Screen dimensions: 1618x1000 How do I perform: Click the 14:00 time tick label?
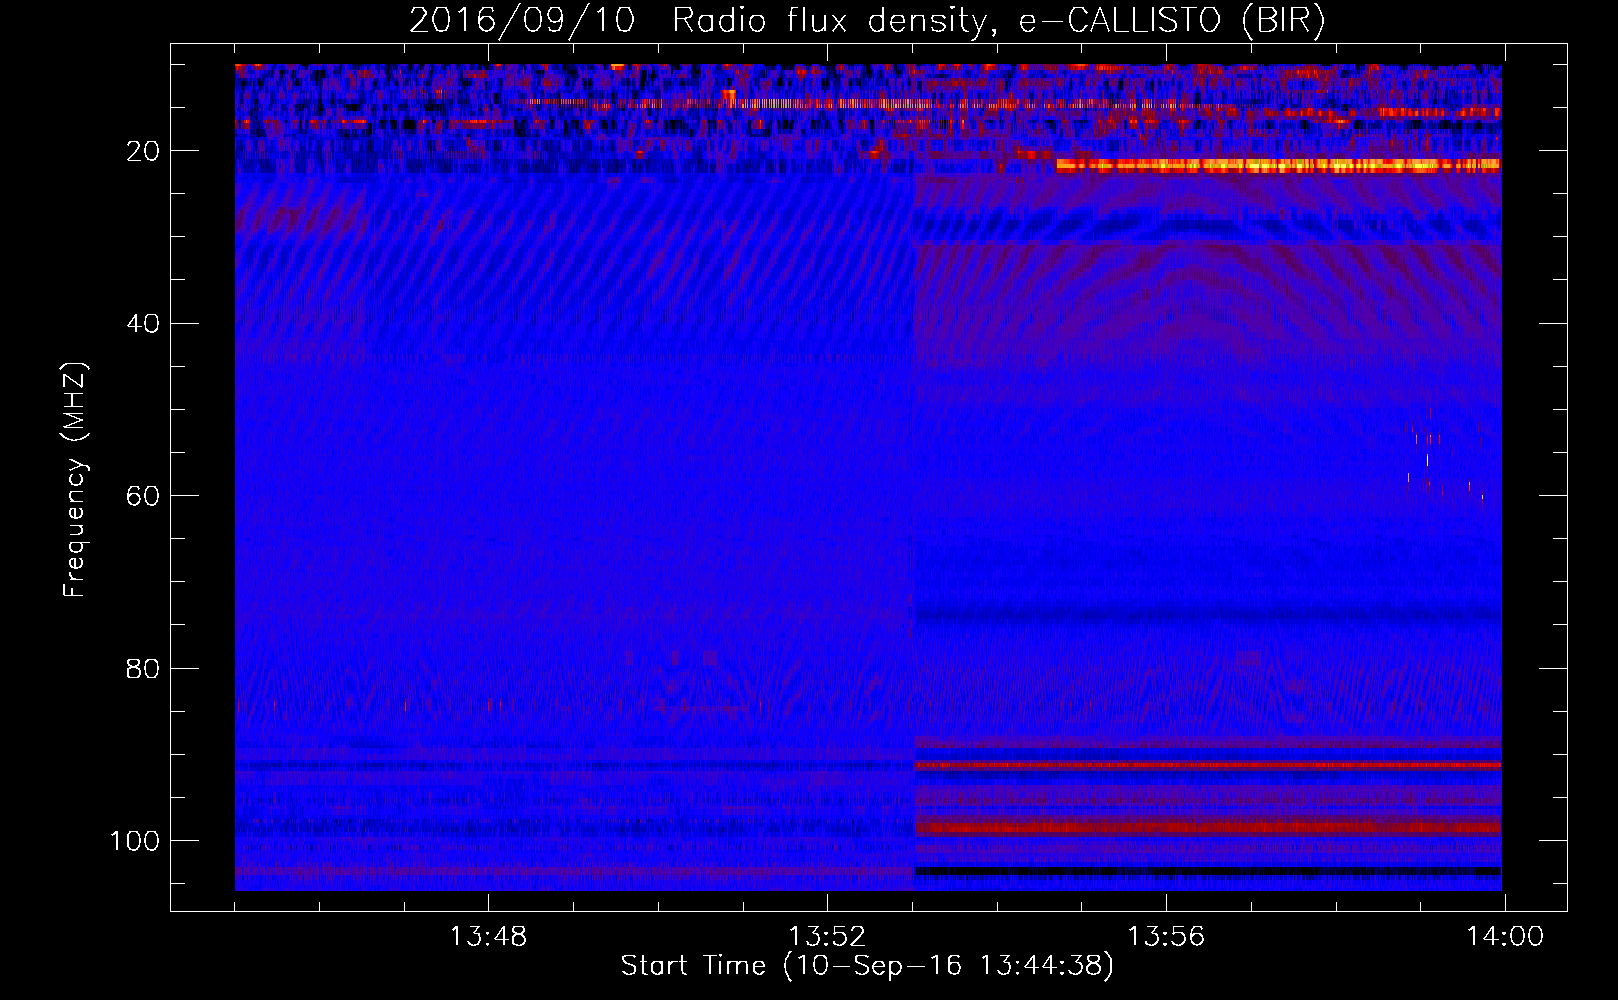1505,937
